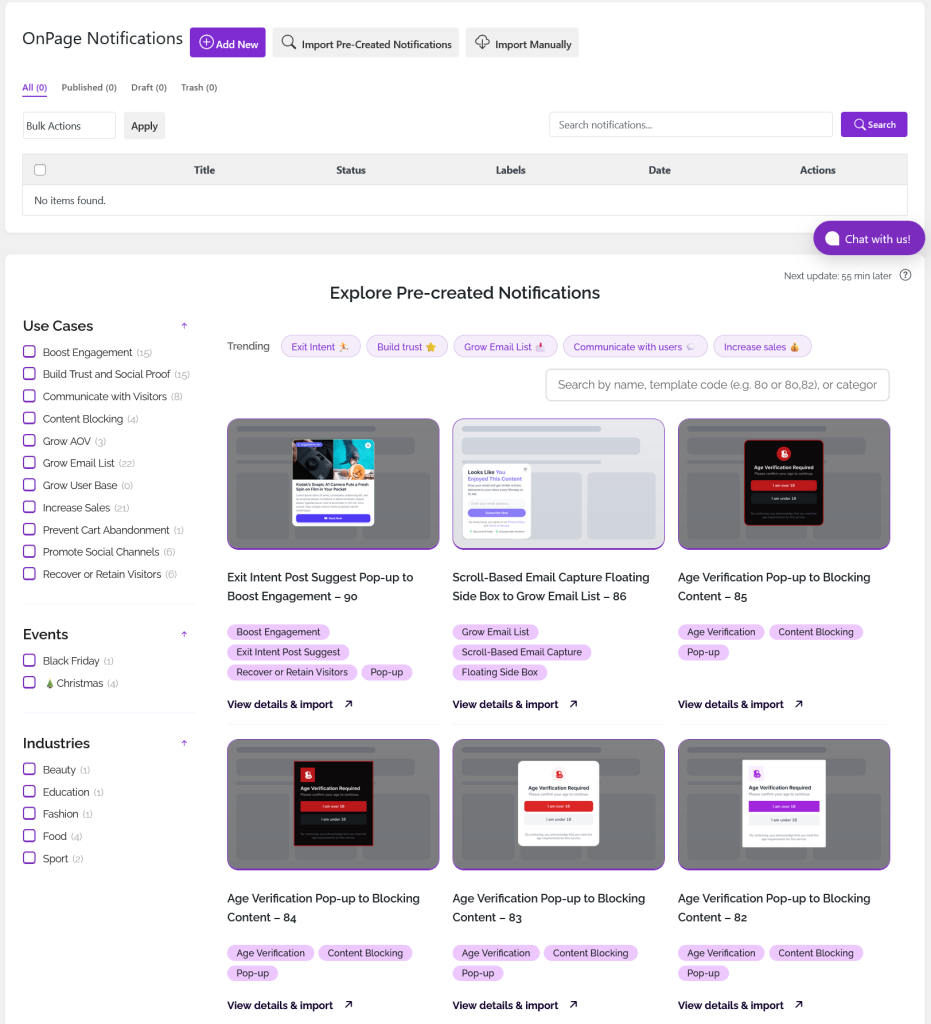Click Pop-up tag on template 83
The image size is (931, 1024).
click(478, 973)
